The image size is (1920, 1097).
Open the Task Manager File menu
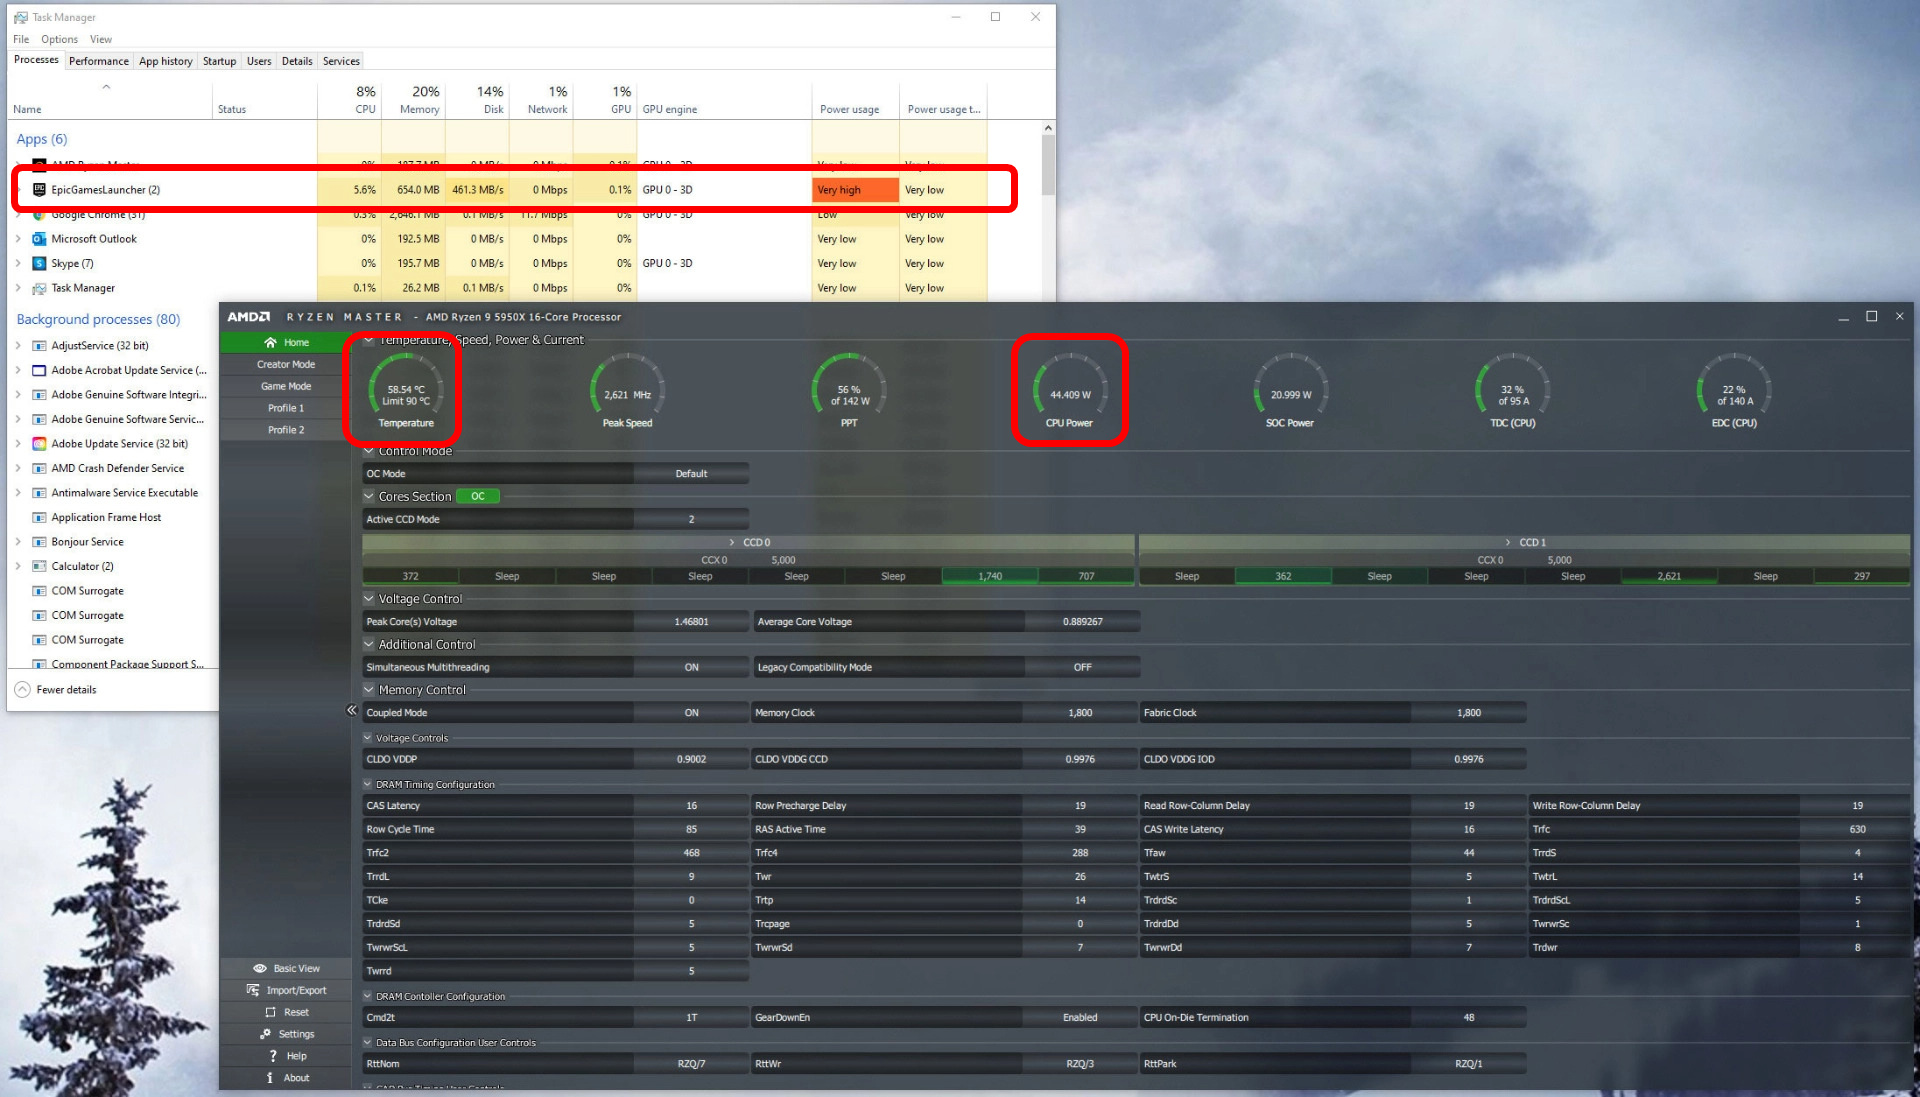click(21, 39)
